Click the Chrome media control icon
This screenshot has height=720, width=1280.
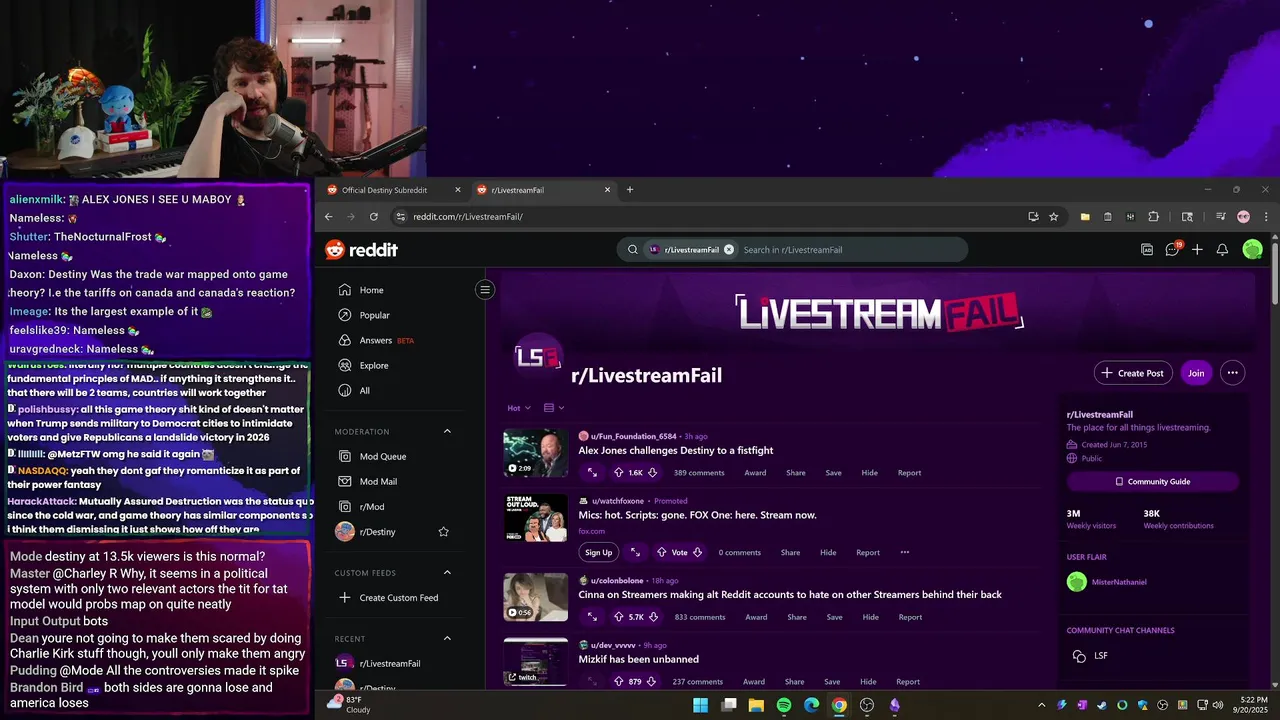tap(1221, 216)
